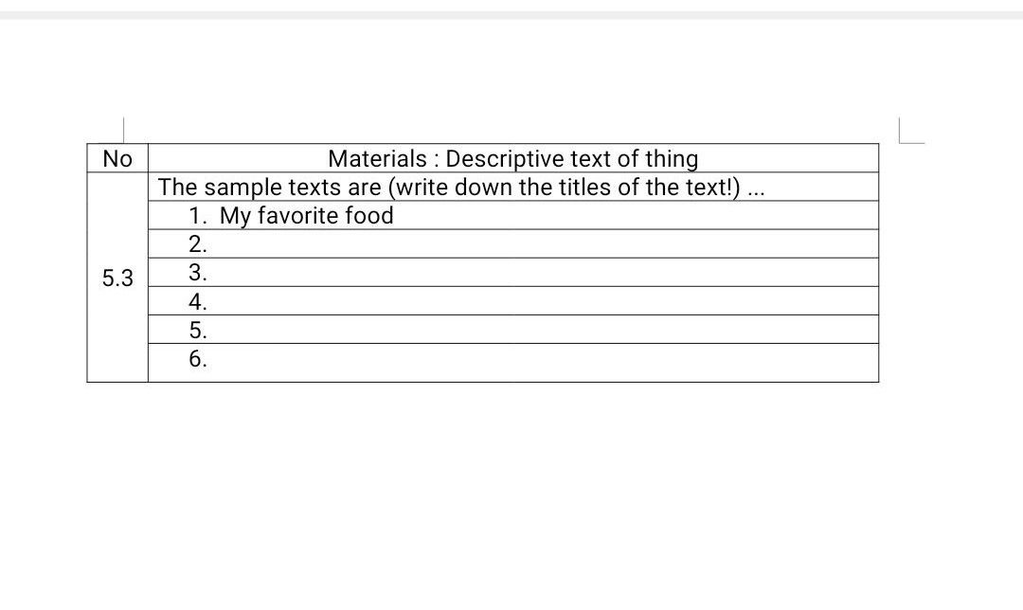Click the word "favorite" in item 1
Screen dimensions: 1023x610
pyautogui.click(x=299, y=216)
